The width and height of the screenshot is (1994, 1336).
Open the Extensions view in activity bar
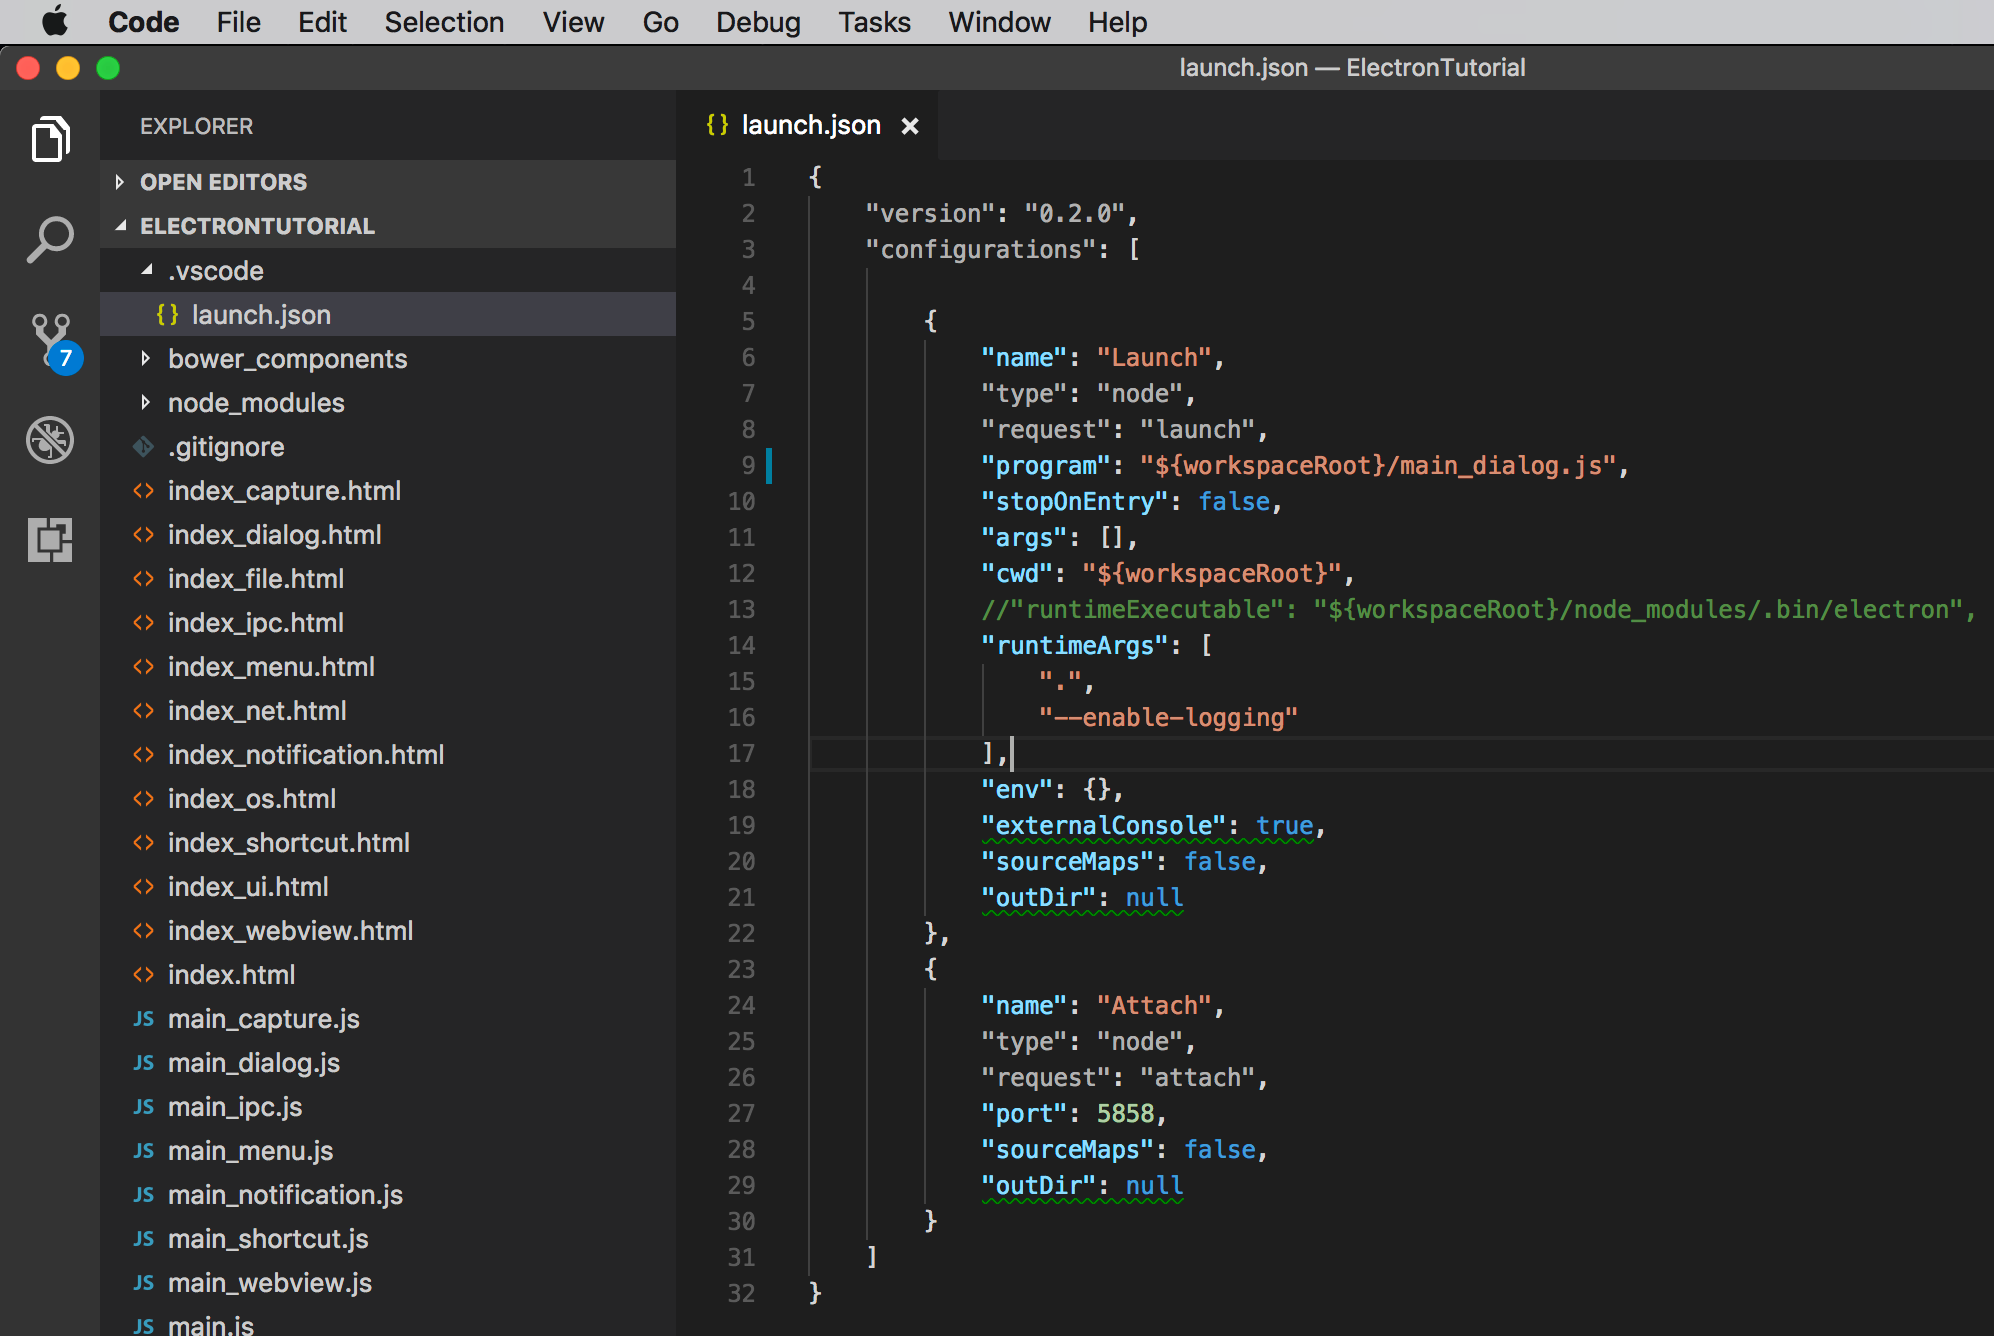(x=50, y=540)
